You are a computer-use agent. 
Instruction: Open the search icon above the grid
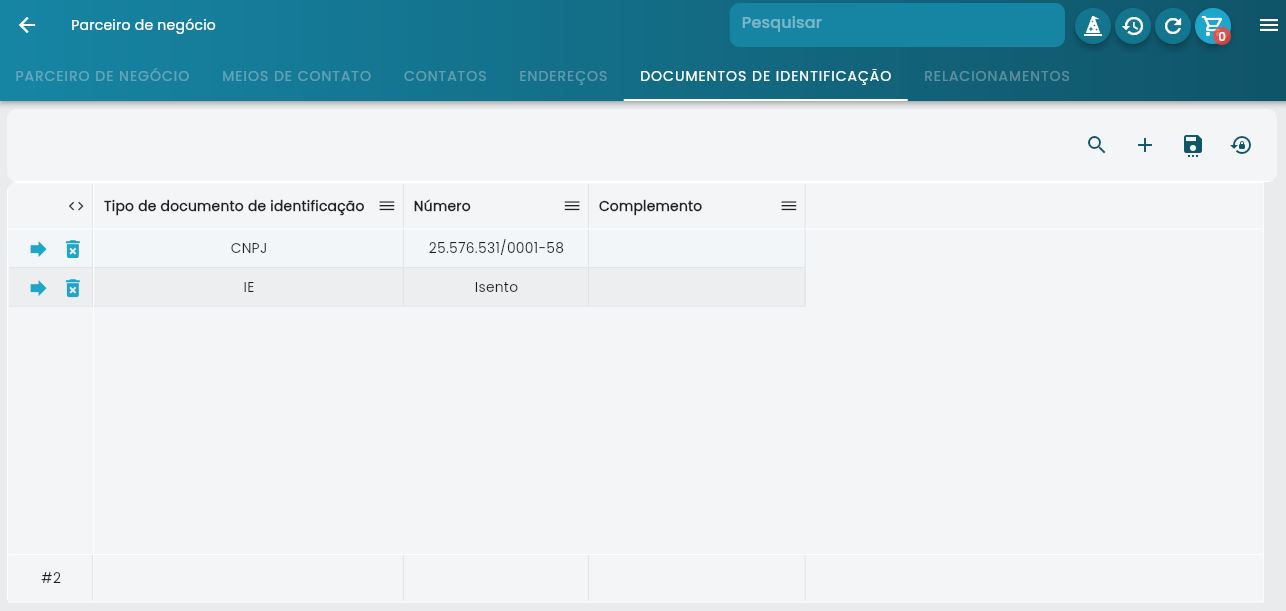point(1097,145)
